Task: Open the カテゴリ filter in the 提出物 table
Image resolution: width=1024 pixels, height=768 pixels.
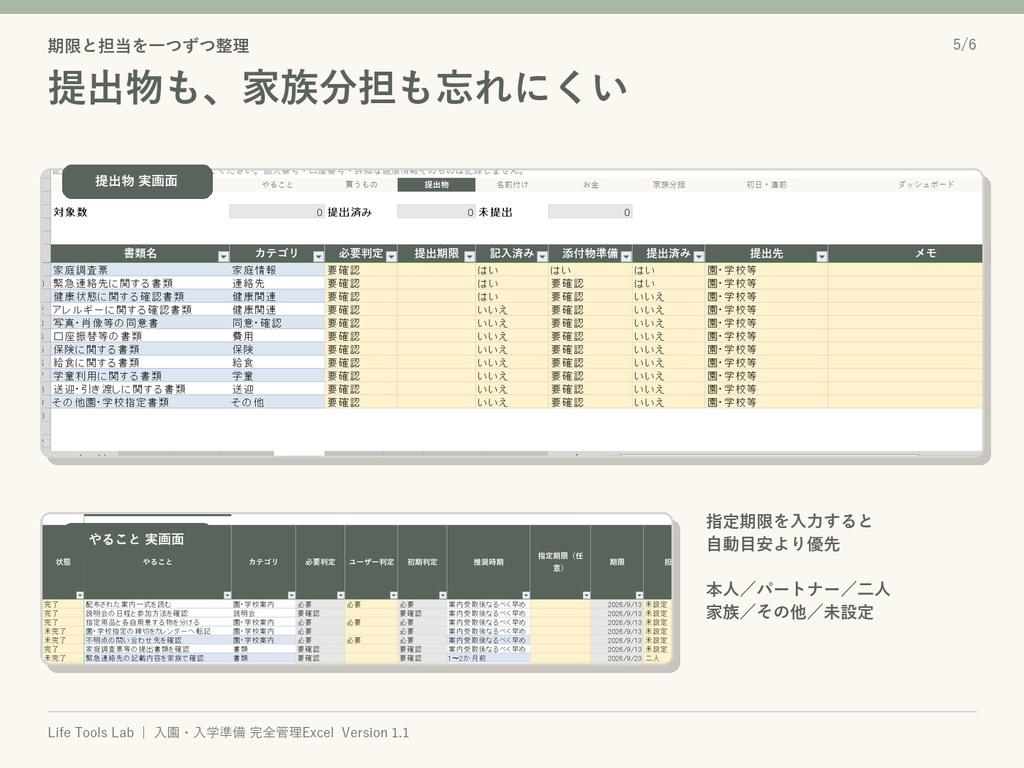Action: (319, 257)
